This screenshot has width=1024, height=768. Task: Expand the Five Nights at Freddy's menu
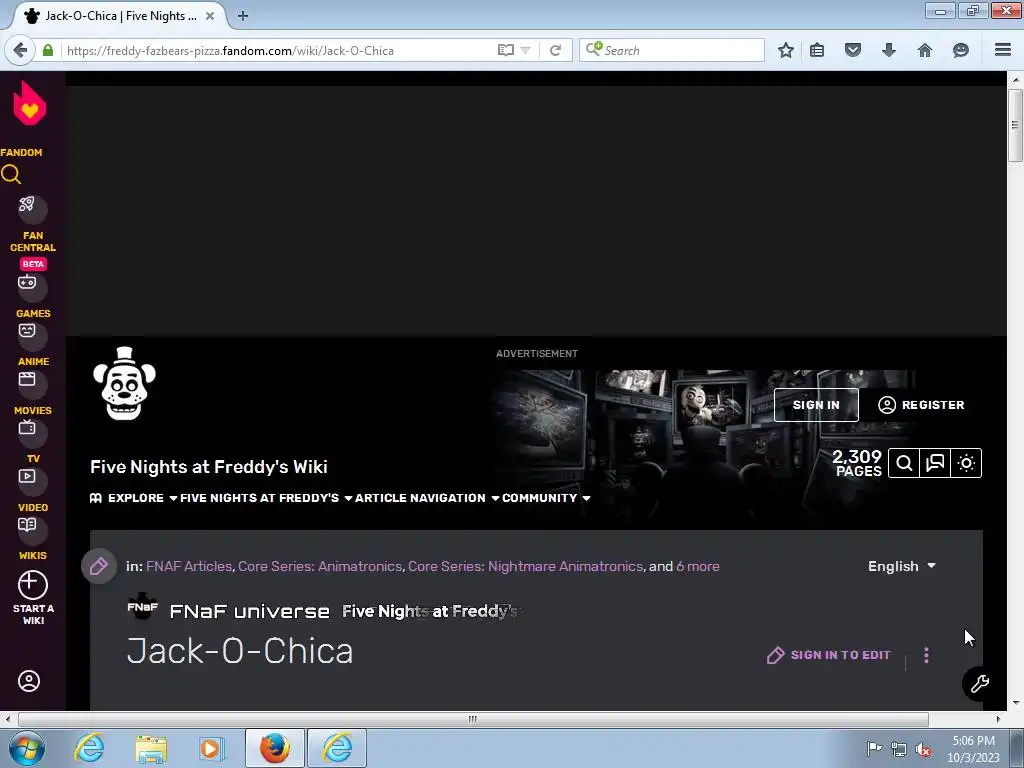coord(266,498)
